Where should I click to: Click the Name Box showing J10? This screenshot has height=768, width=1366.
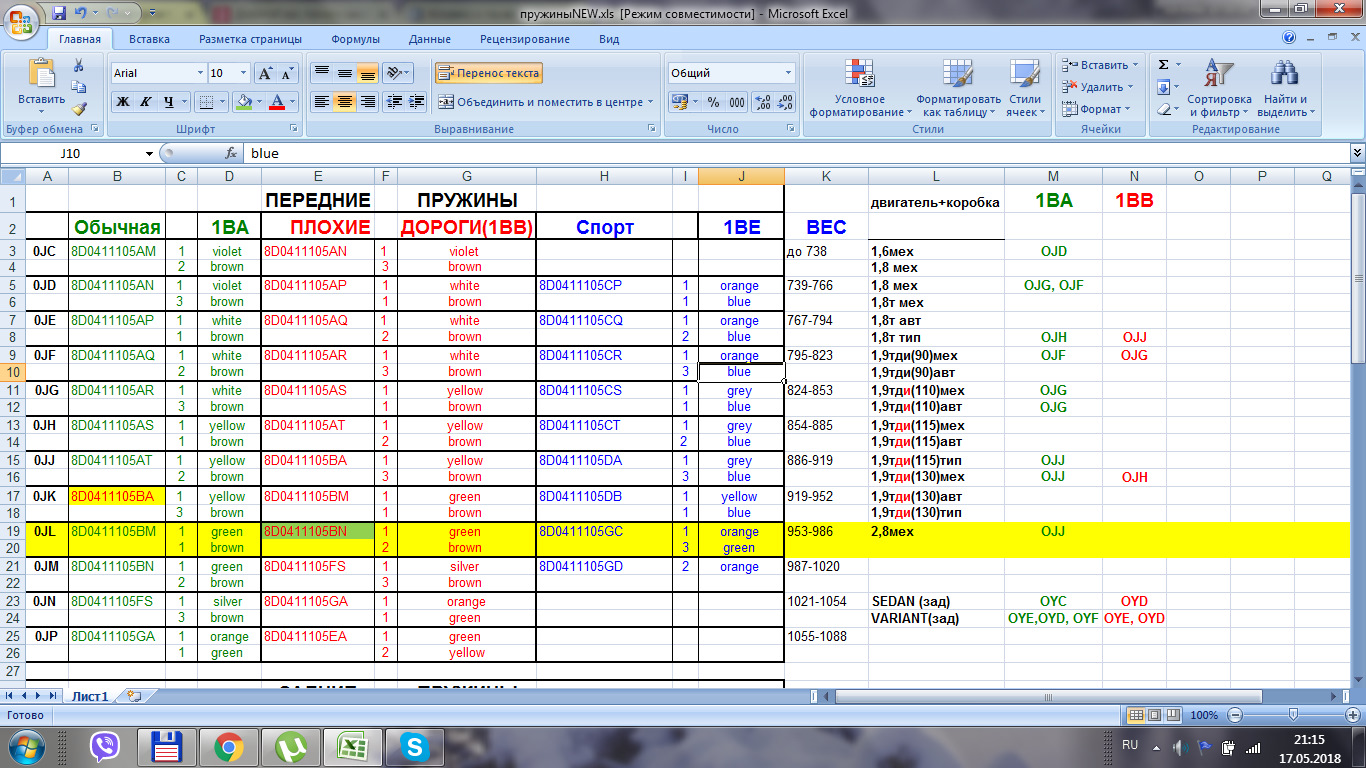click(70, 153)
